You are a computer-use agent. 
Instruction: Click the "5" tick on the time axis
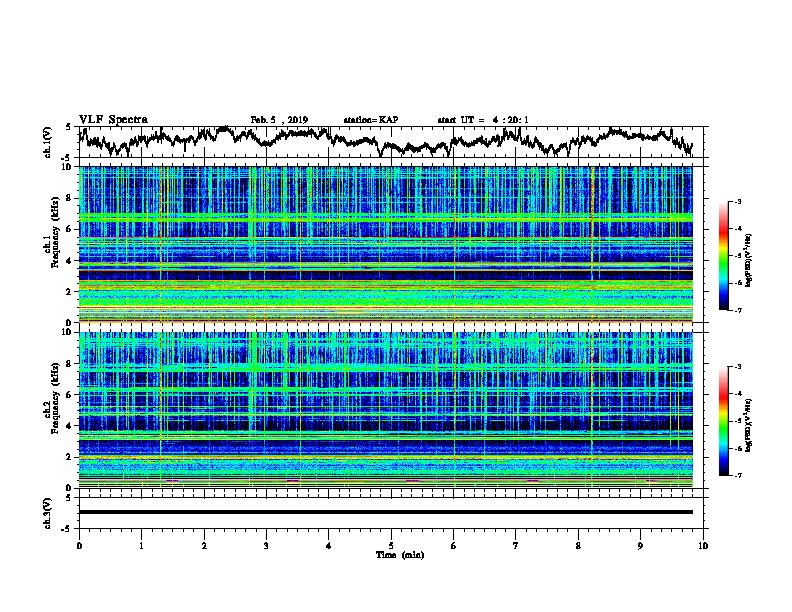[x=391, y=546]
